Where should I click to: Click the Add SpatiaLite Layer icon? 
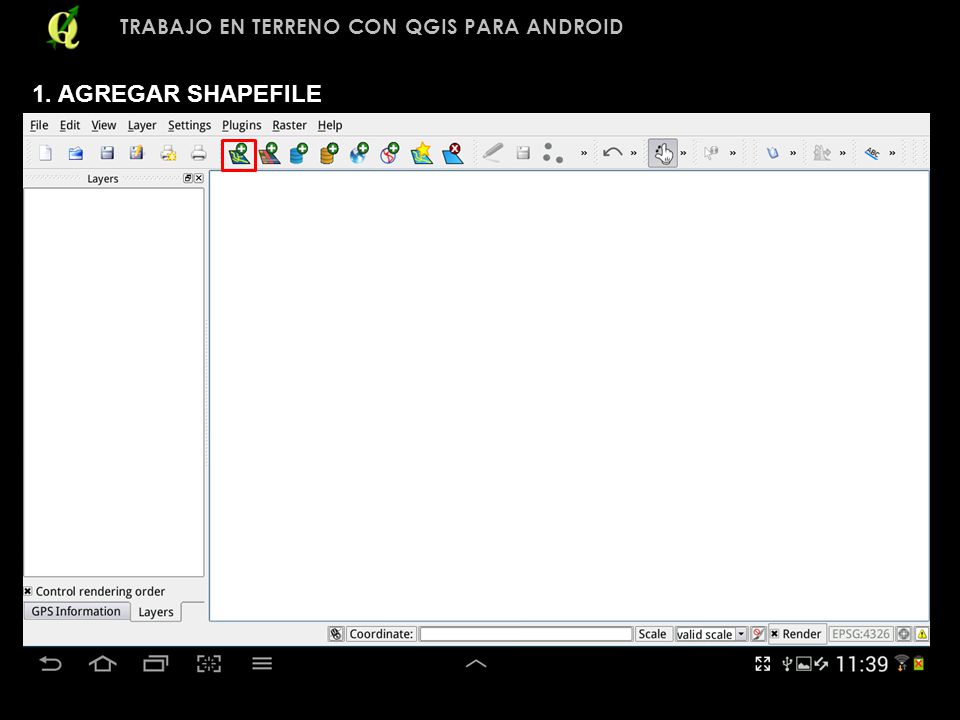coord(329,154)
